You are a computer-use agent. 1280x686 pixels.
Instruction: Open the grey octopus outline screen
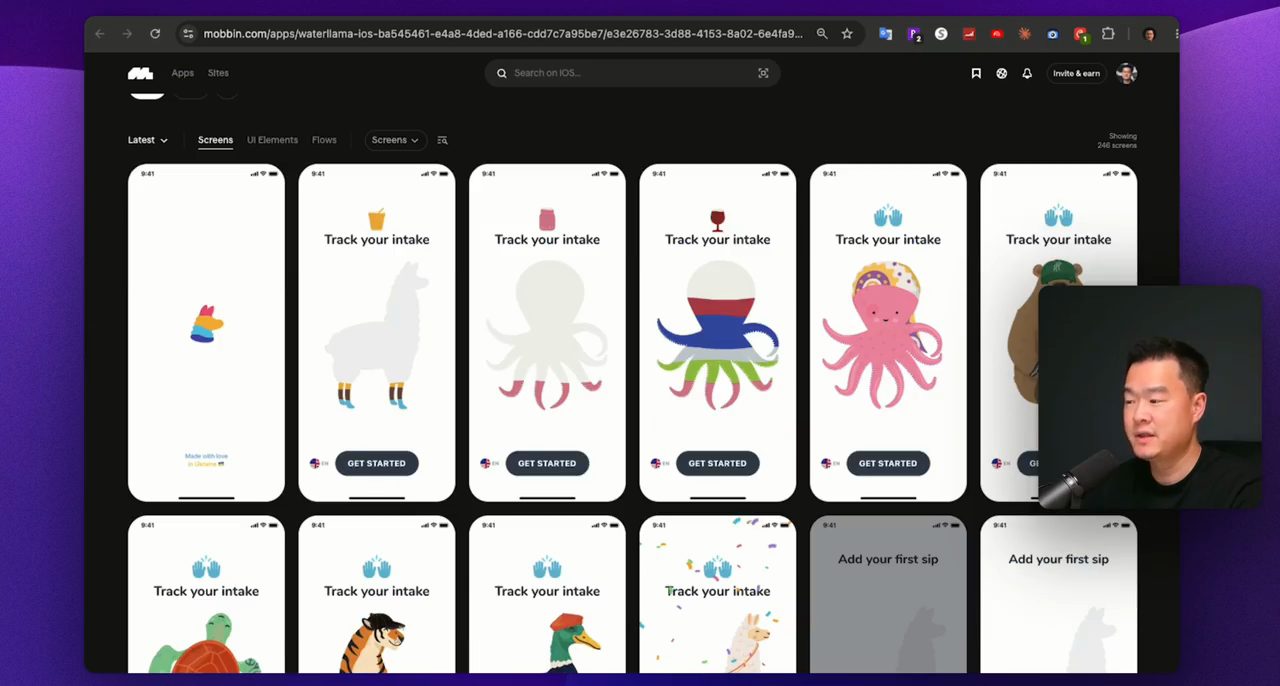tap(547, 333)
